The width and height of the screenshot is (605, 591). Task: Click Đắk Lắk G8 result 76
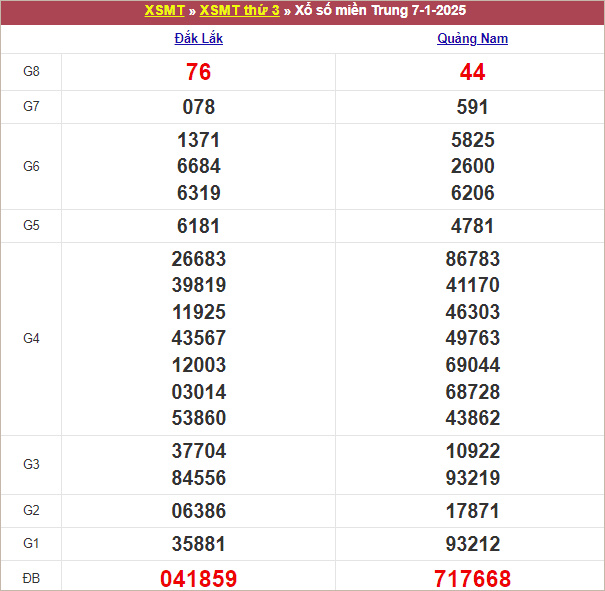click(198, 72)
